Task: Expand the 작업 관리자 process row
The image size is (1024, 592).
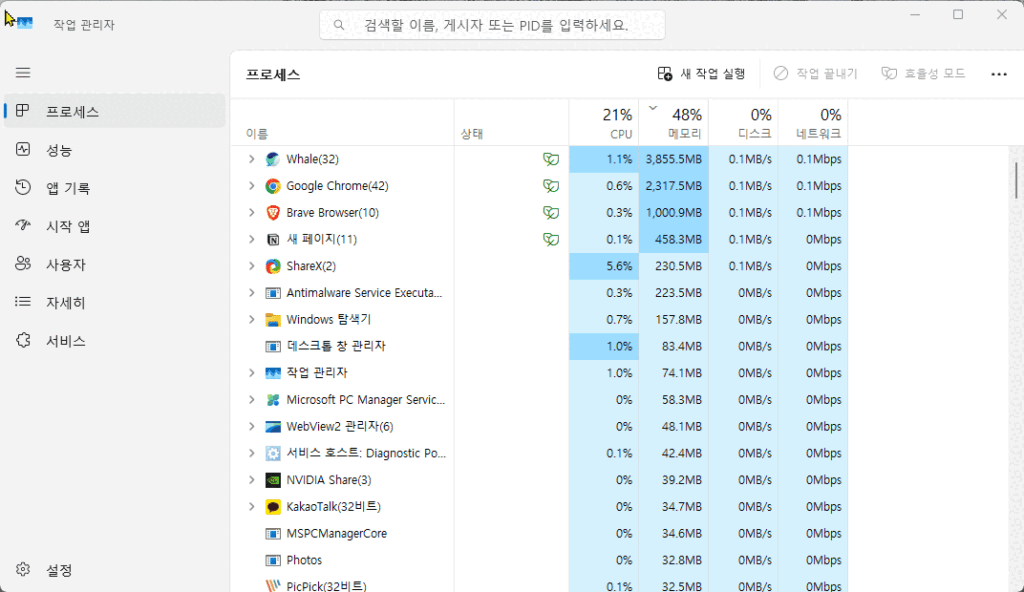Action: pos(251,372)
